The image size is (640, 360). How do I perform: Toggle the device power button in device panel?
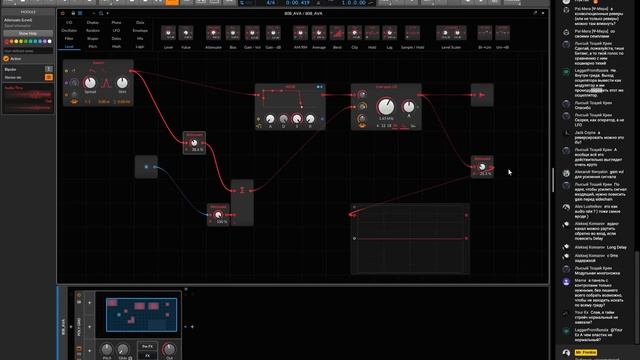tap(79, 295)
